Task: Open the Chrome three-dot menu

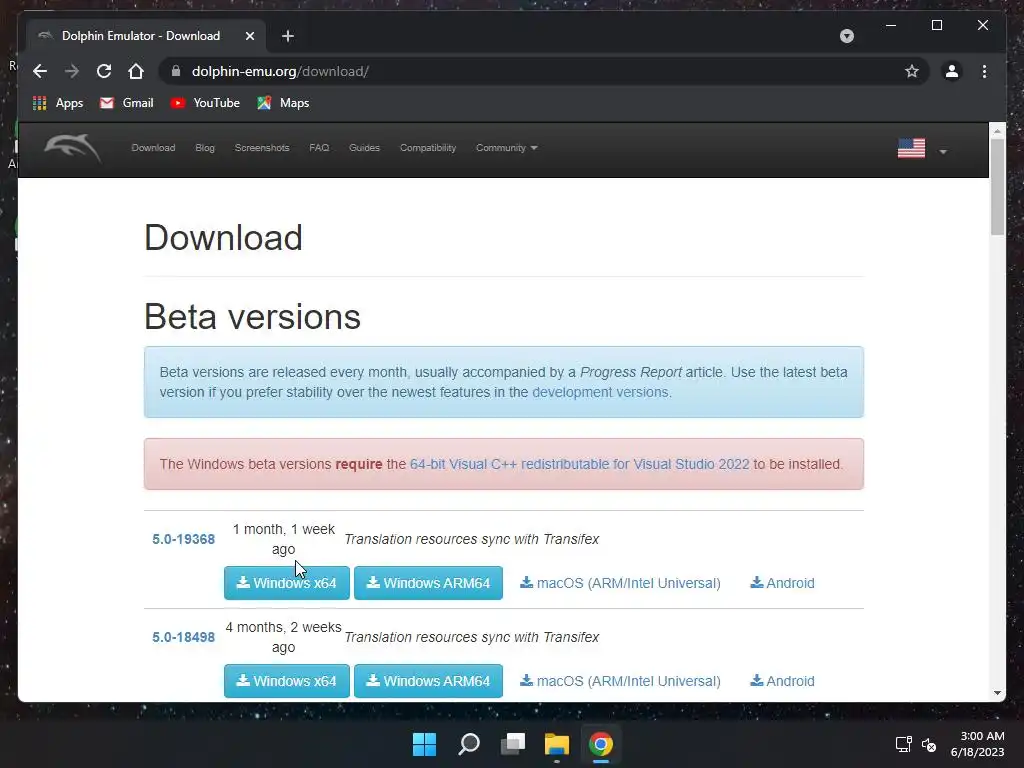Action: tap(984, 71)
